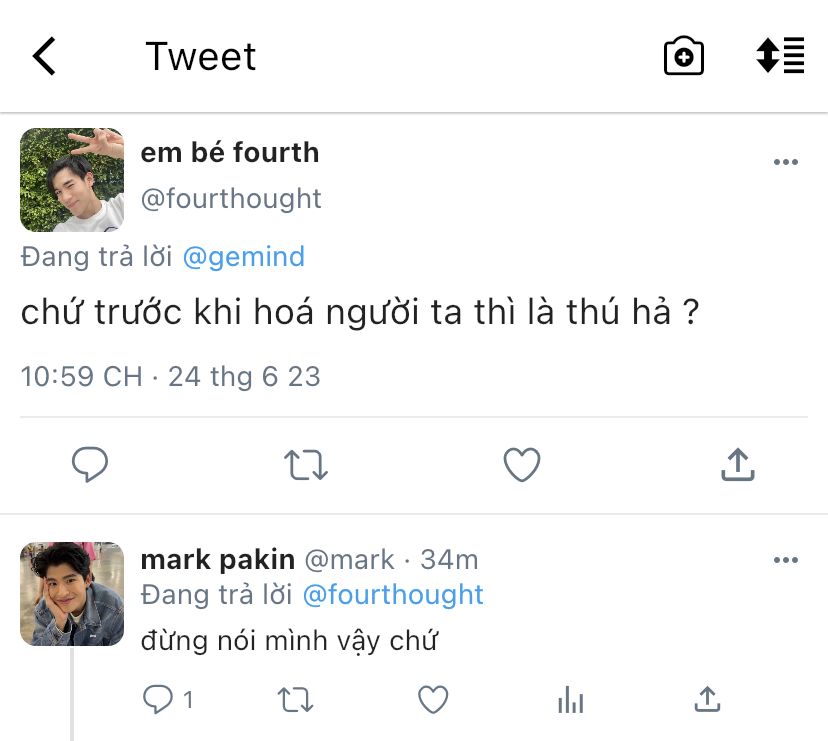Open more options for mark pakin's reply
The width and height of the screenshot is (828, 741).
(786, 560)
